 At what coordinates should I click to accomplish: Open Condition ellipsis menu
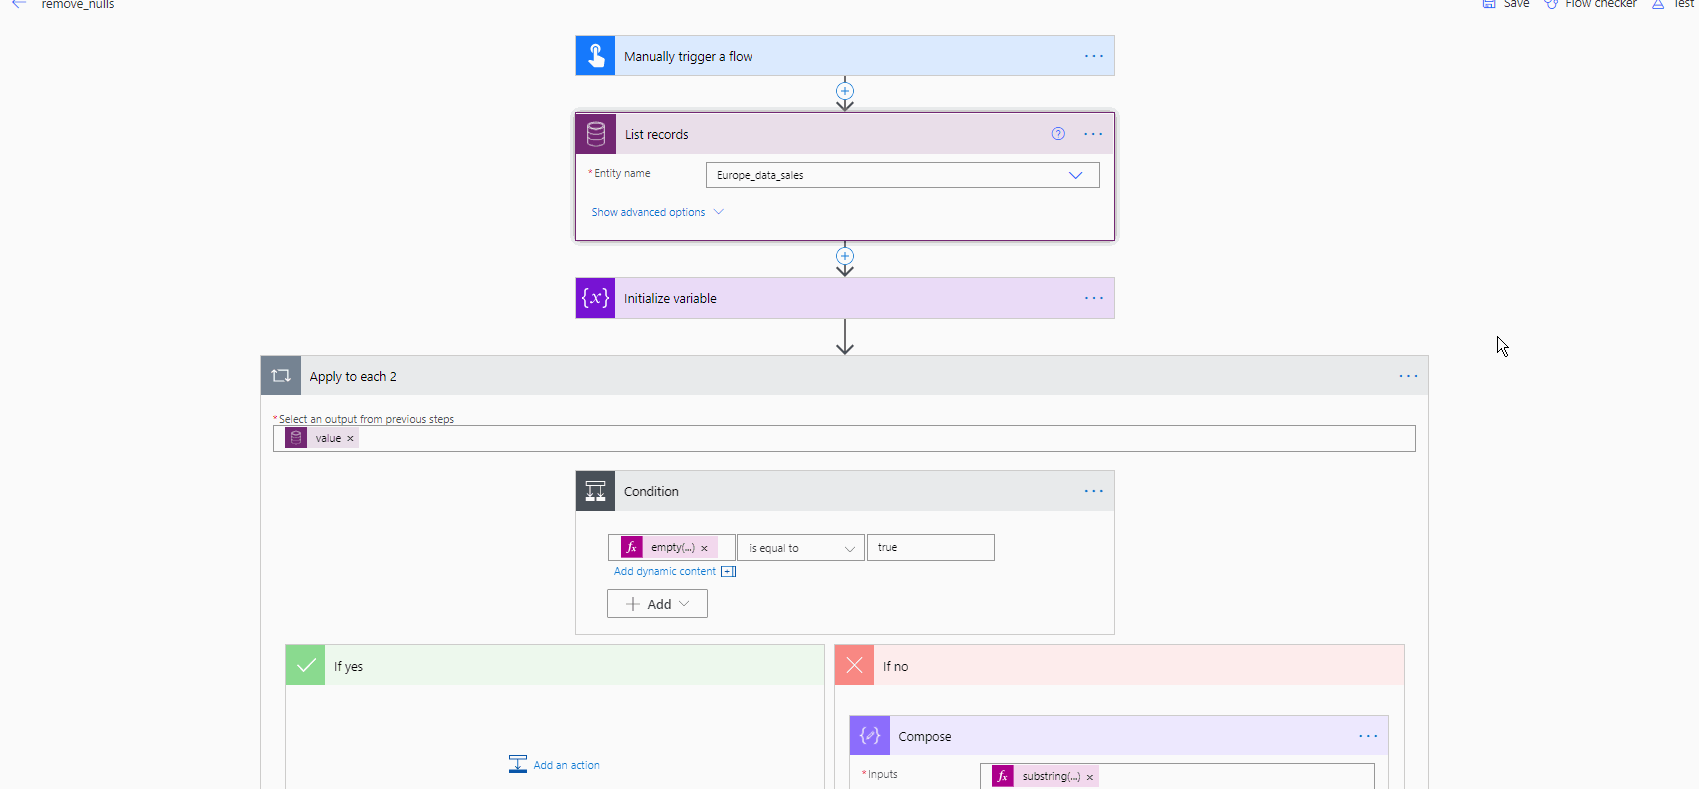click(x=1094, y=491)
